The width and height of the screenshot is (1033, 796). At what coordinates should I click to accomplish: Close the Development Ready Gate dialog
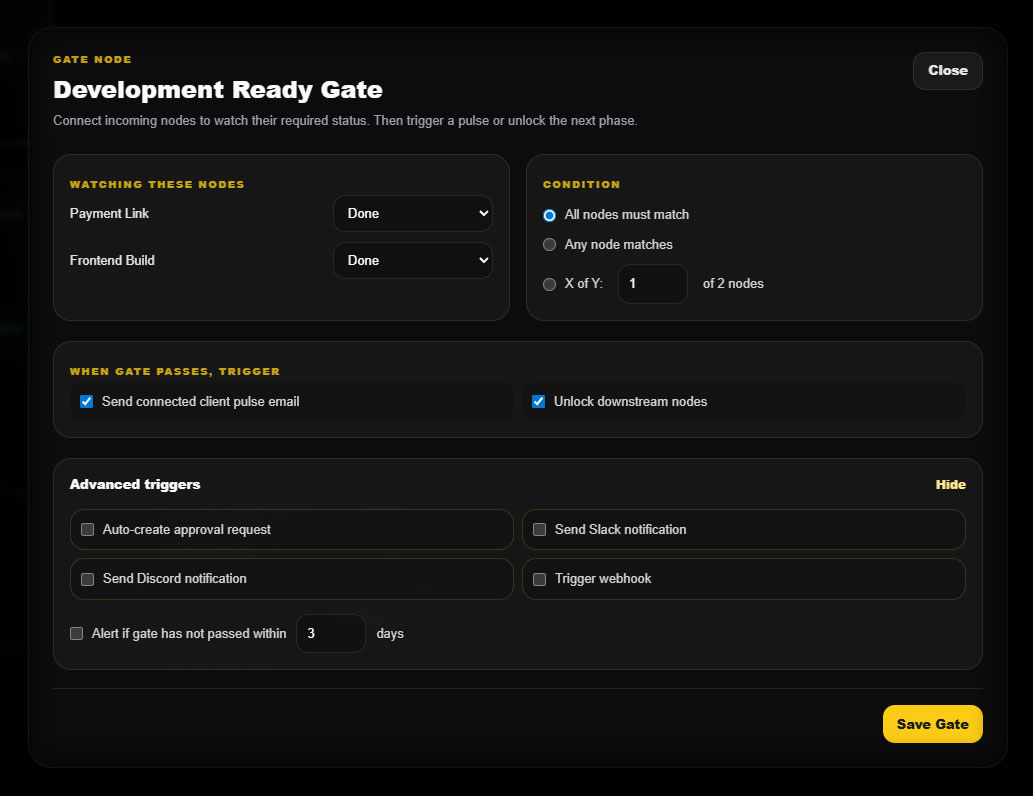click(946, 70)
